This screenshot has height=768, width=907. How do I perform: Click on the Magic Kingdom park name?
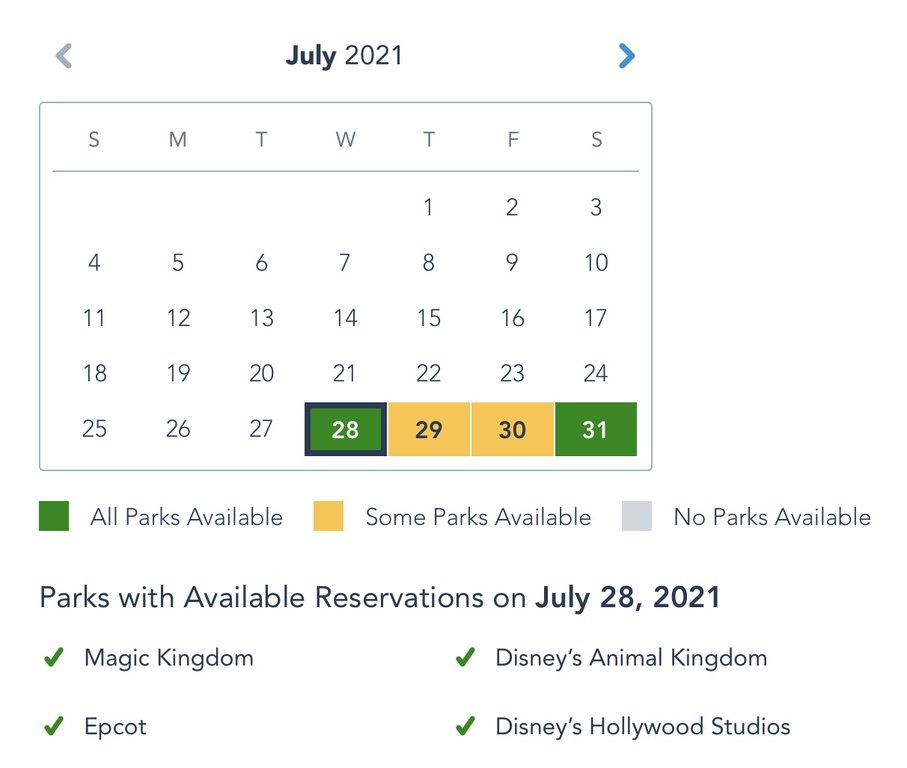(169, 658)
